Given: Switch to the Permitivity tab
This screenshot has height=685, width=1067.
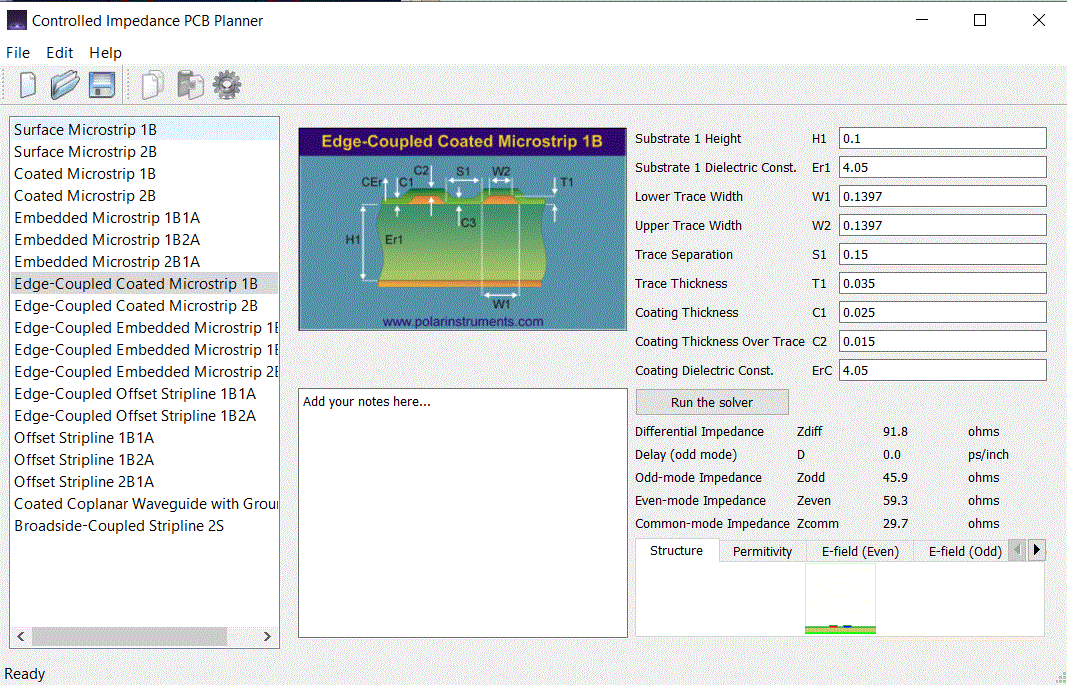Looking at the screenshot, I should pos(762,552).
